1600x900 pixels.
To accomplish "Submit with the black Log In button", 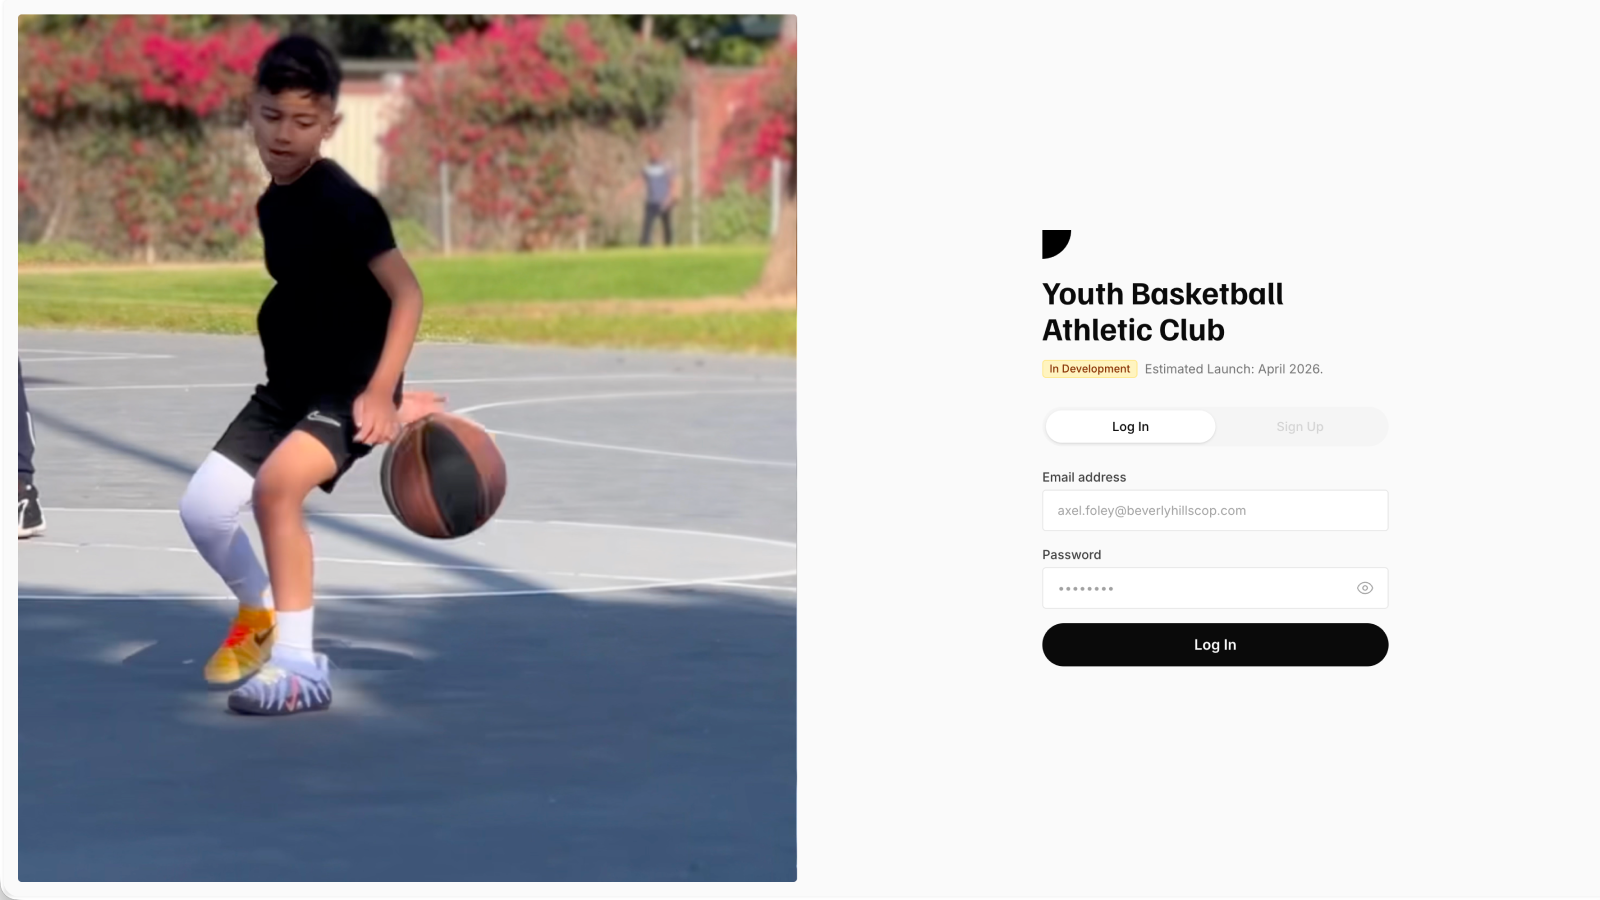I will pos(1215,645).
